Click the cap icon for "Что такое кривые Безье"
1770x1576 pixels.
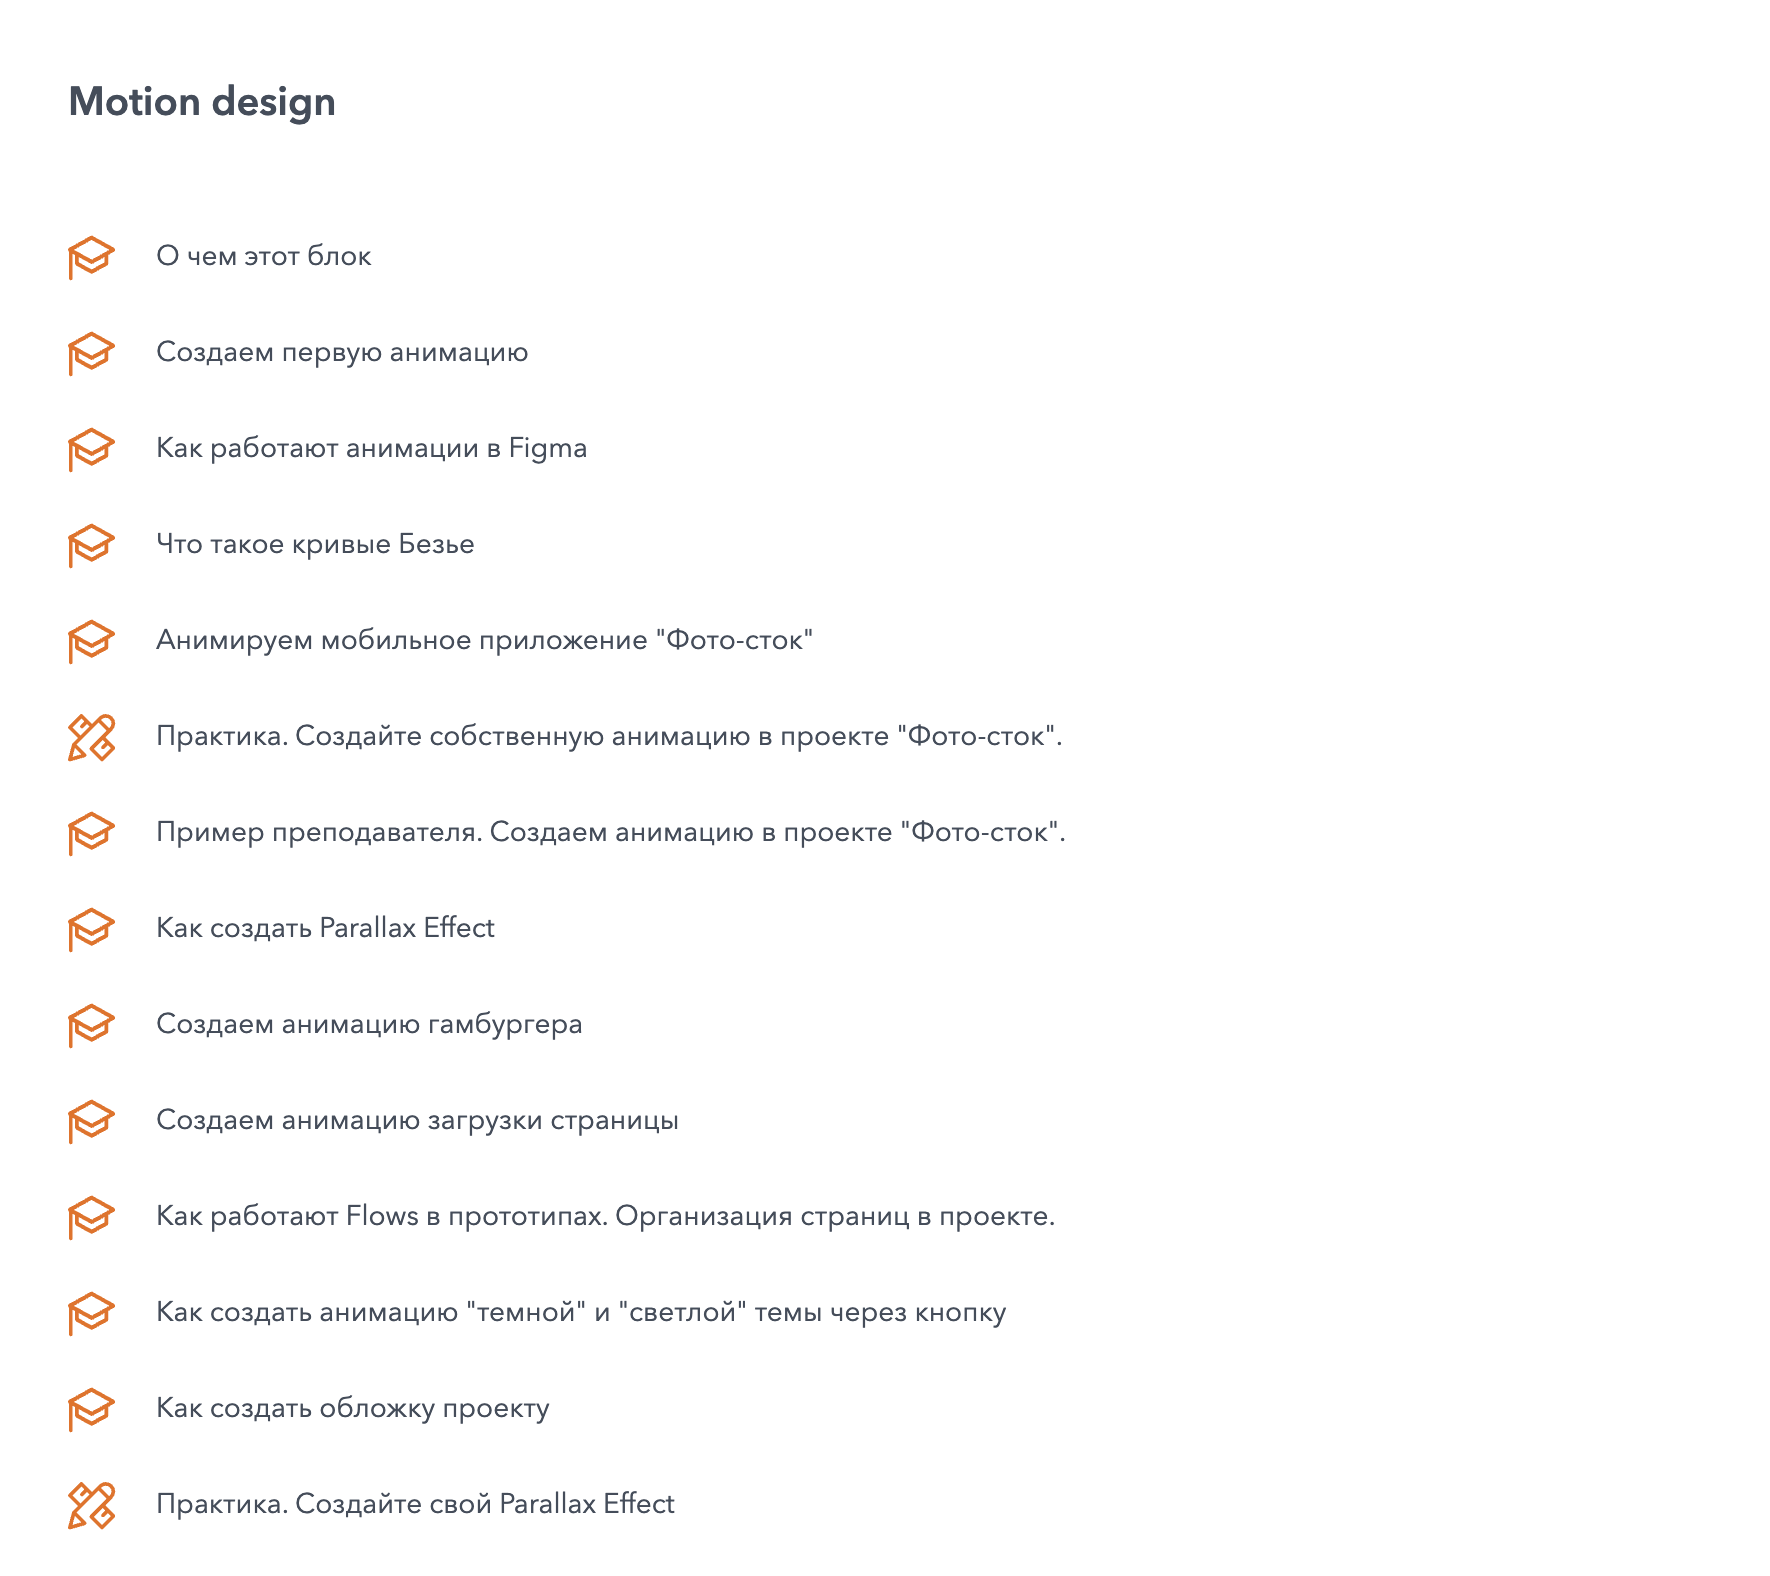point(91,545)
